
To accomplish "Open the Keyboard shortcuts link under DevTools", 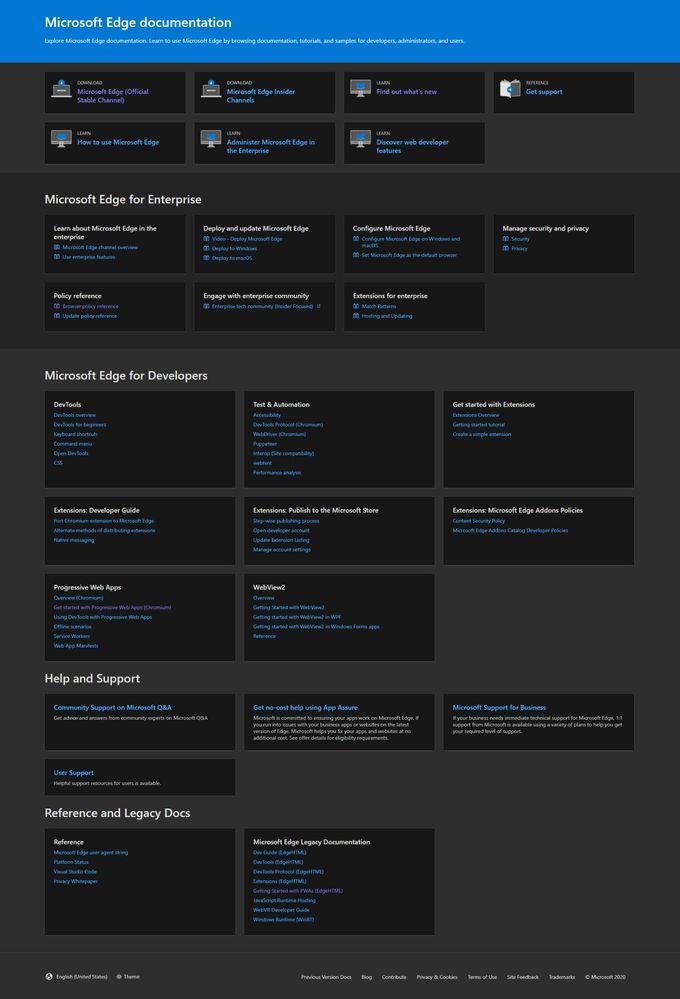I will click(x=76, y=435).
